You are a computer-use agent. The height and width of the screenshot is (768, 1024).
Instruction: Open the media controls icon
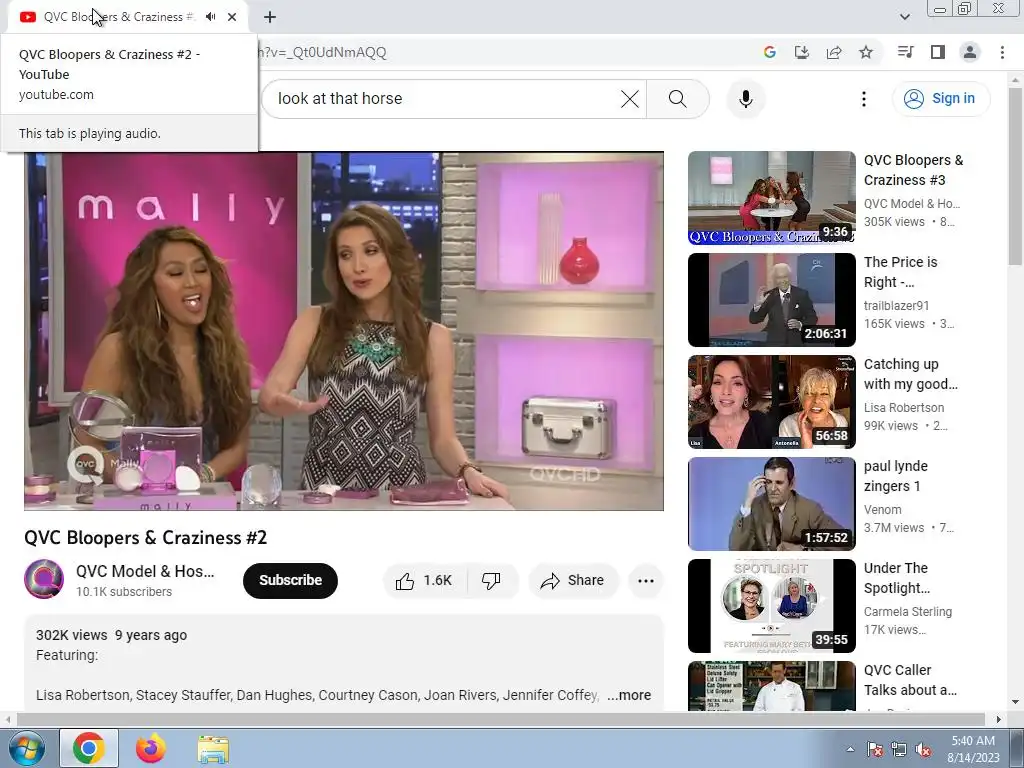tap(905, 52)
